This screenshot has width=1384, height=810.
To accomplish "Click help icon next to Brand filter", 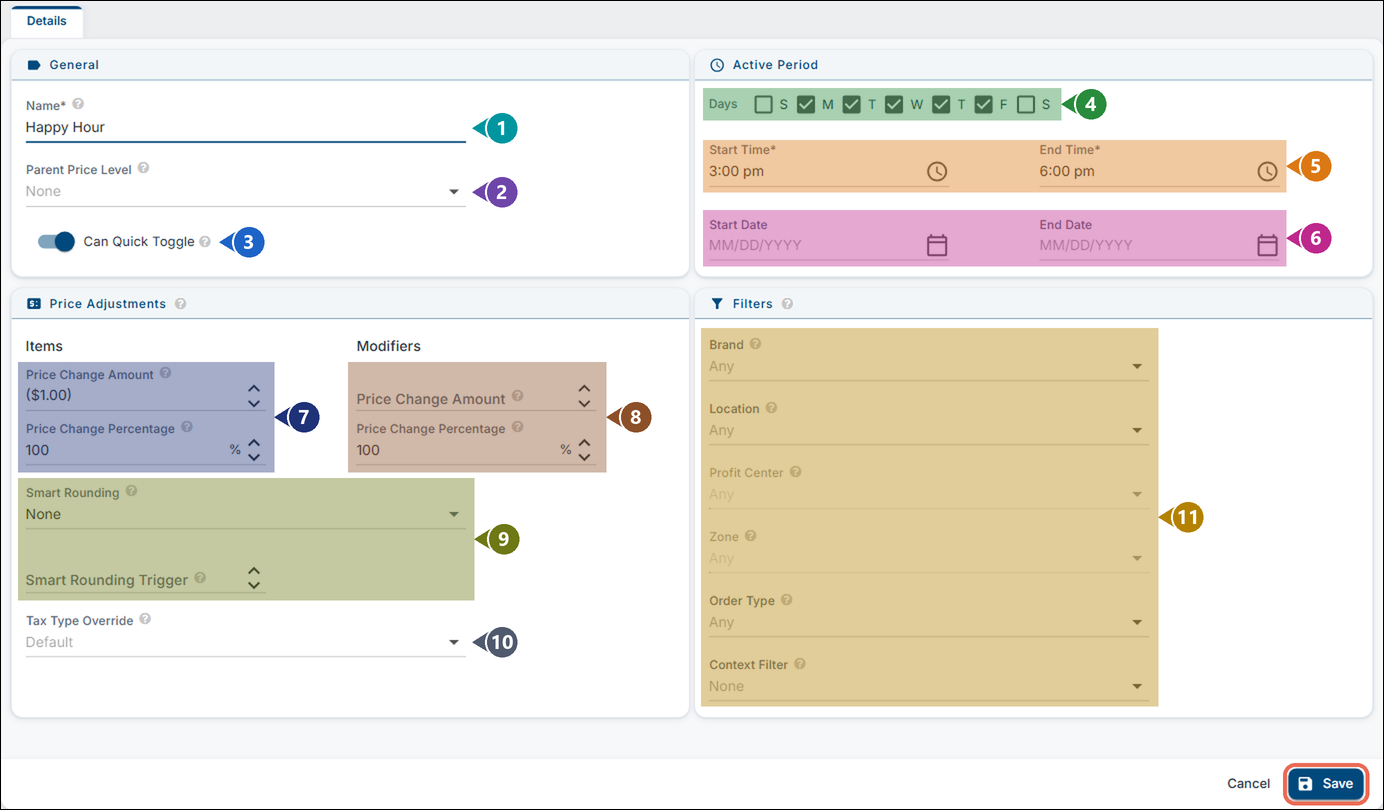I will pyautogui.click(x=755, y=343).
